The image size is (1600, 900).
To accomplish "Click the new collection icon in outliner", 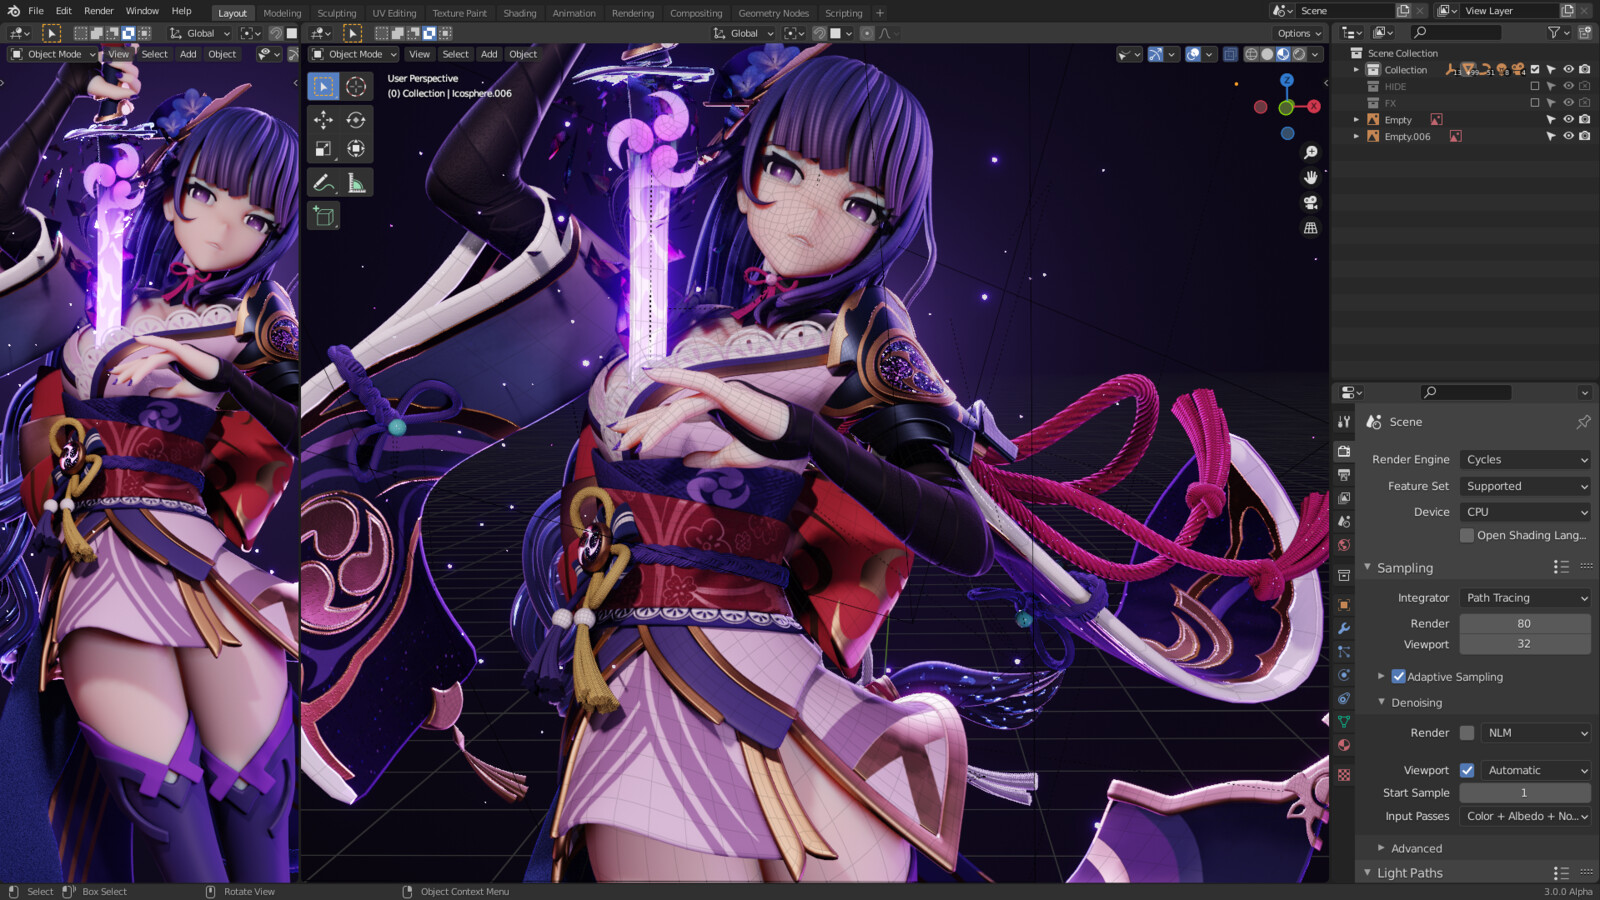I will [x=1585, y=32].
